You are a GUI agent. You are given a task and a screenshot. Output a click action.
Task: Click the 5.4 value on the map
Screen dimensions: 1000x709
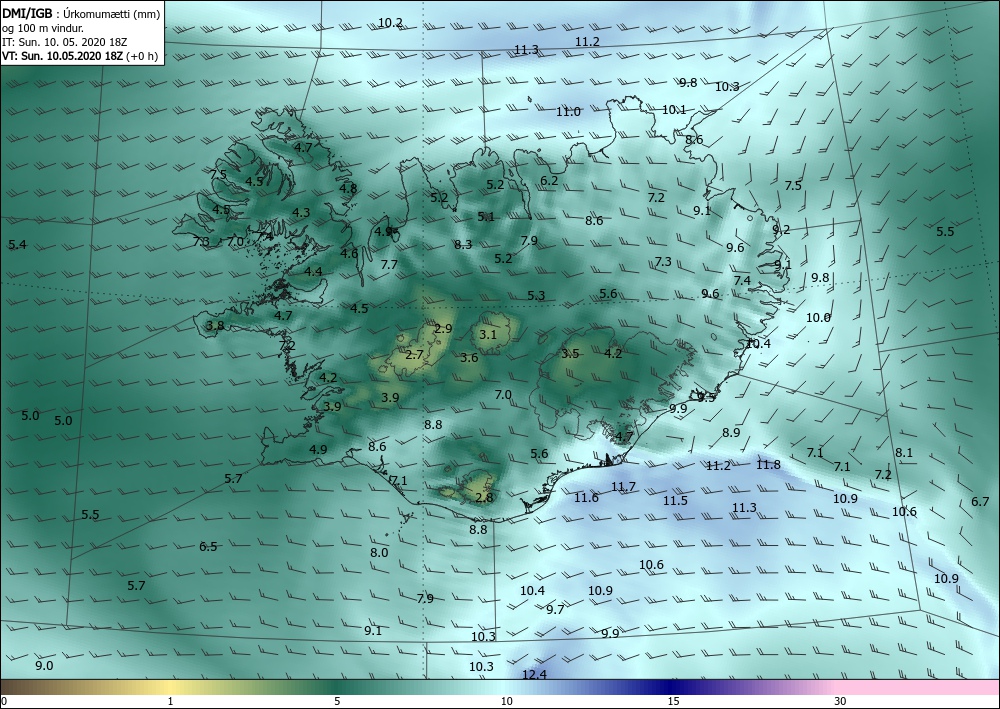click(x=18, y=244)
